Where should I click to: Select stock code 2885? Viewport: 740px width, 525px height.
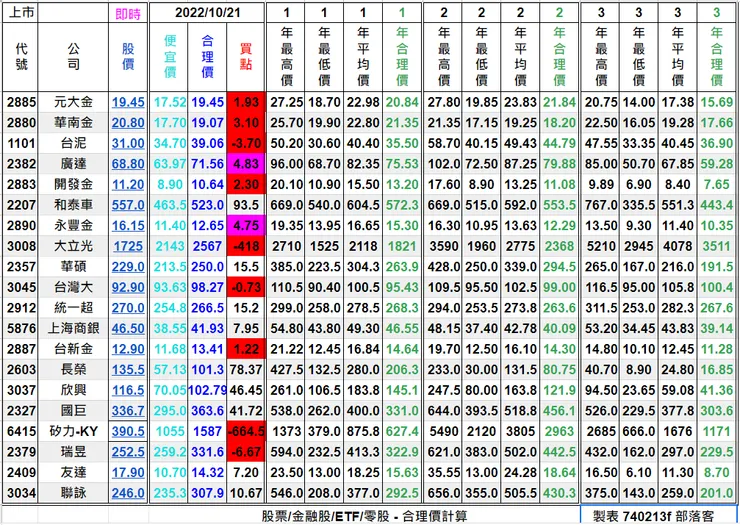click(x=21, y=102)
